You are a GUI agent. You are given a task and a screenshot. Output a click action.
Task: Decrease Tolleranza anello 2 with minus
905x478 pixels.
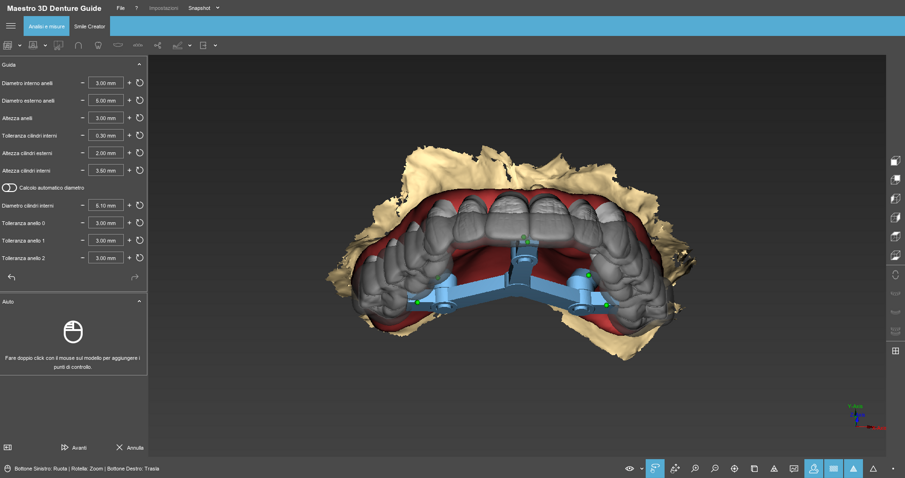pyautogui.click(x=83, y=257)
